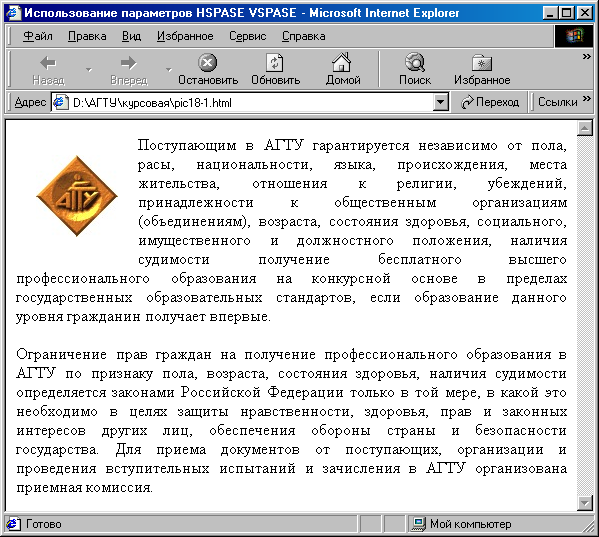Click the АГТУ diamond logo image
The width and height of the screenshot is (599, 537).
coord(77,196)
